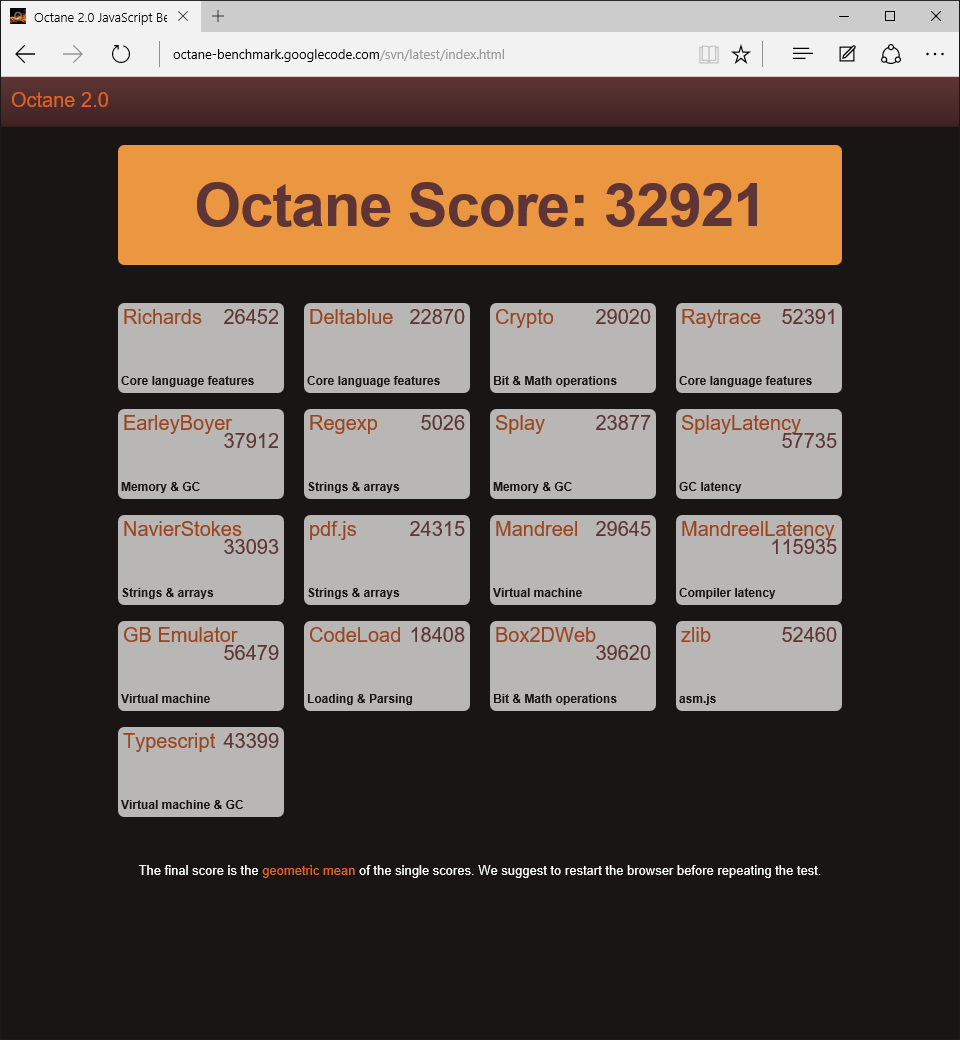Click the Octane favicon in the tab

[18, 17]
